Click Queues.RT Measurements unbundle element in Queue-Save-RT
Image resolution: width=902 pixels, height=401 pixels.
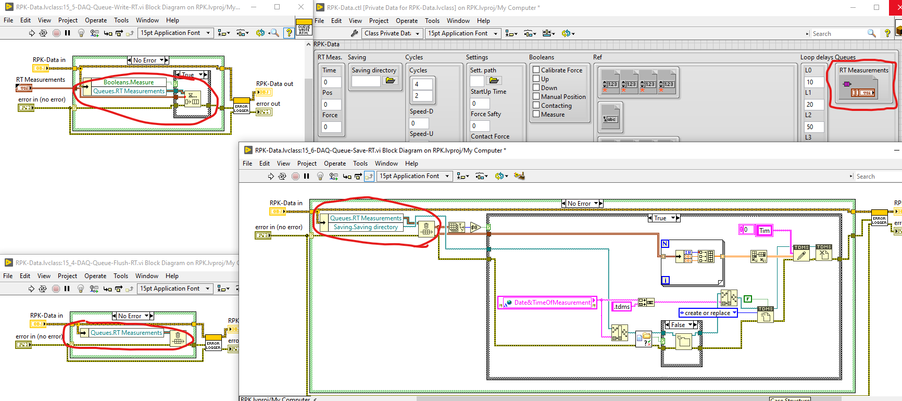(366, 218)
